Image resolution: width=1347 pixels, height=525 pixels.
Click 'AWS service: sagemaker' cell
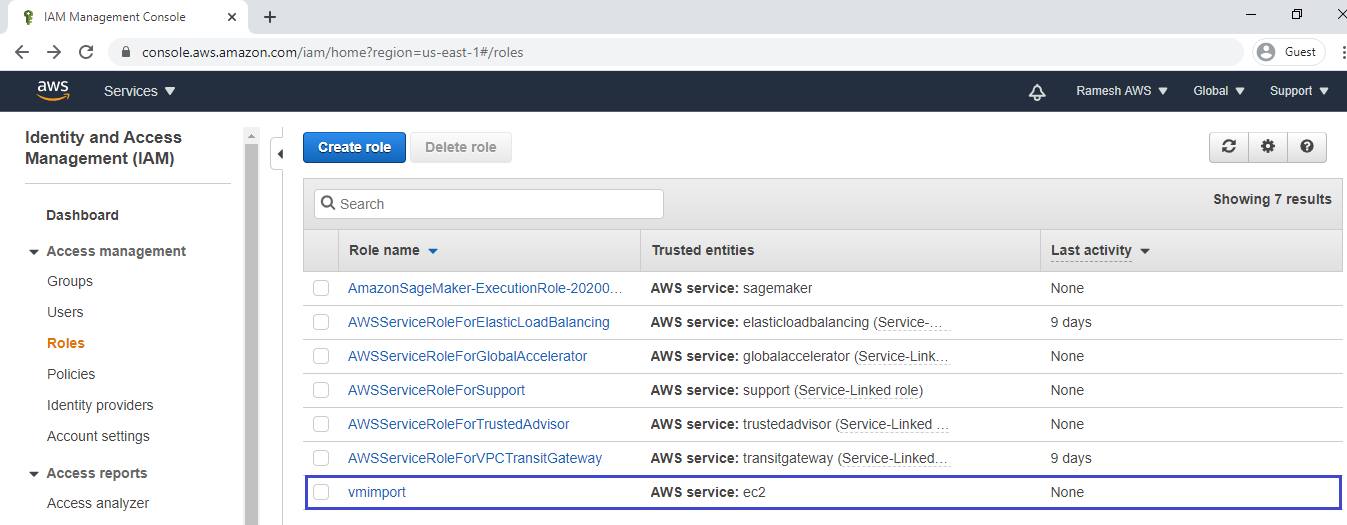coord(731,288)
